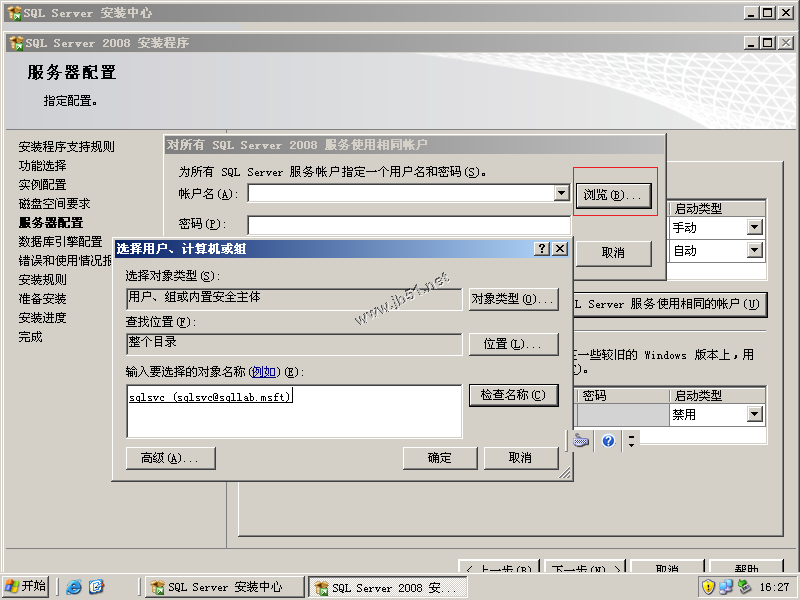Screen dimensions: 800x600
Task: Click the help question-mark in the dialog title bar
Action: pyautogui.click(x=542, y=248)
